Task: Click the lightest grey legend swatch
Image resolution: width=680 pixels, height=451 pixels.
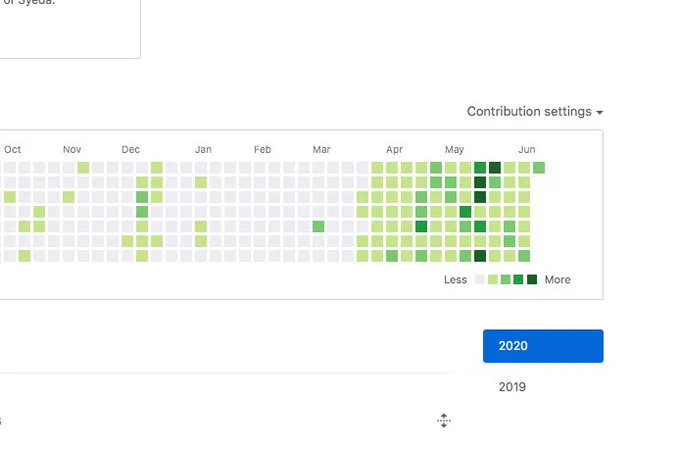Action: pyautogui.click(x=480, y=279)
